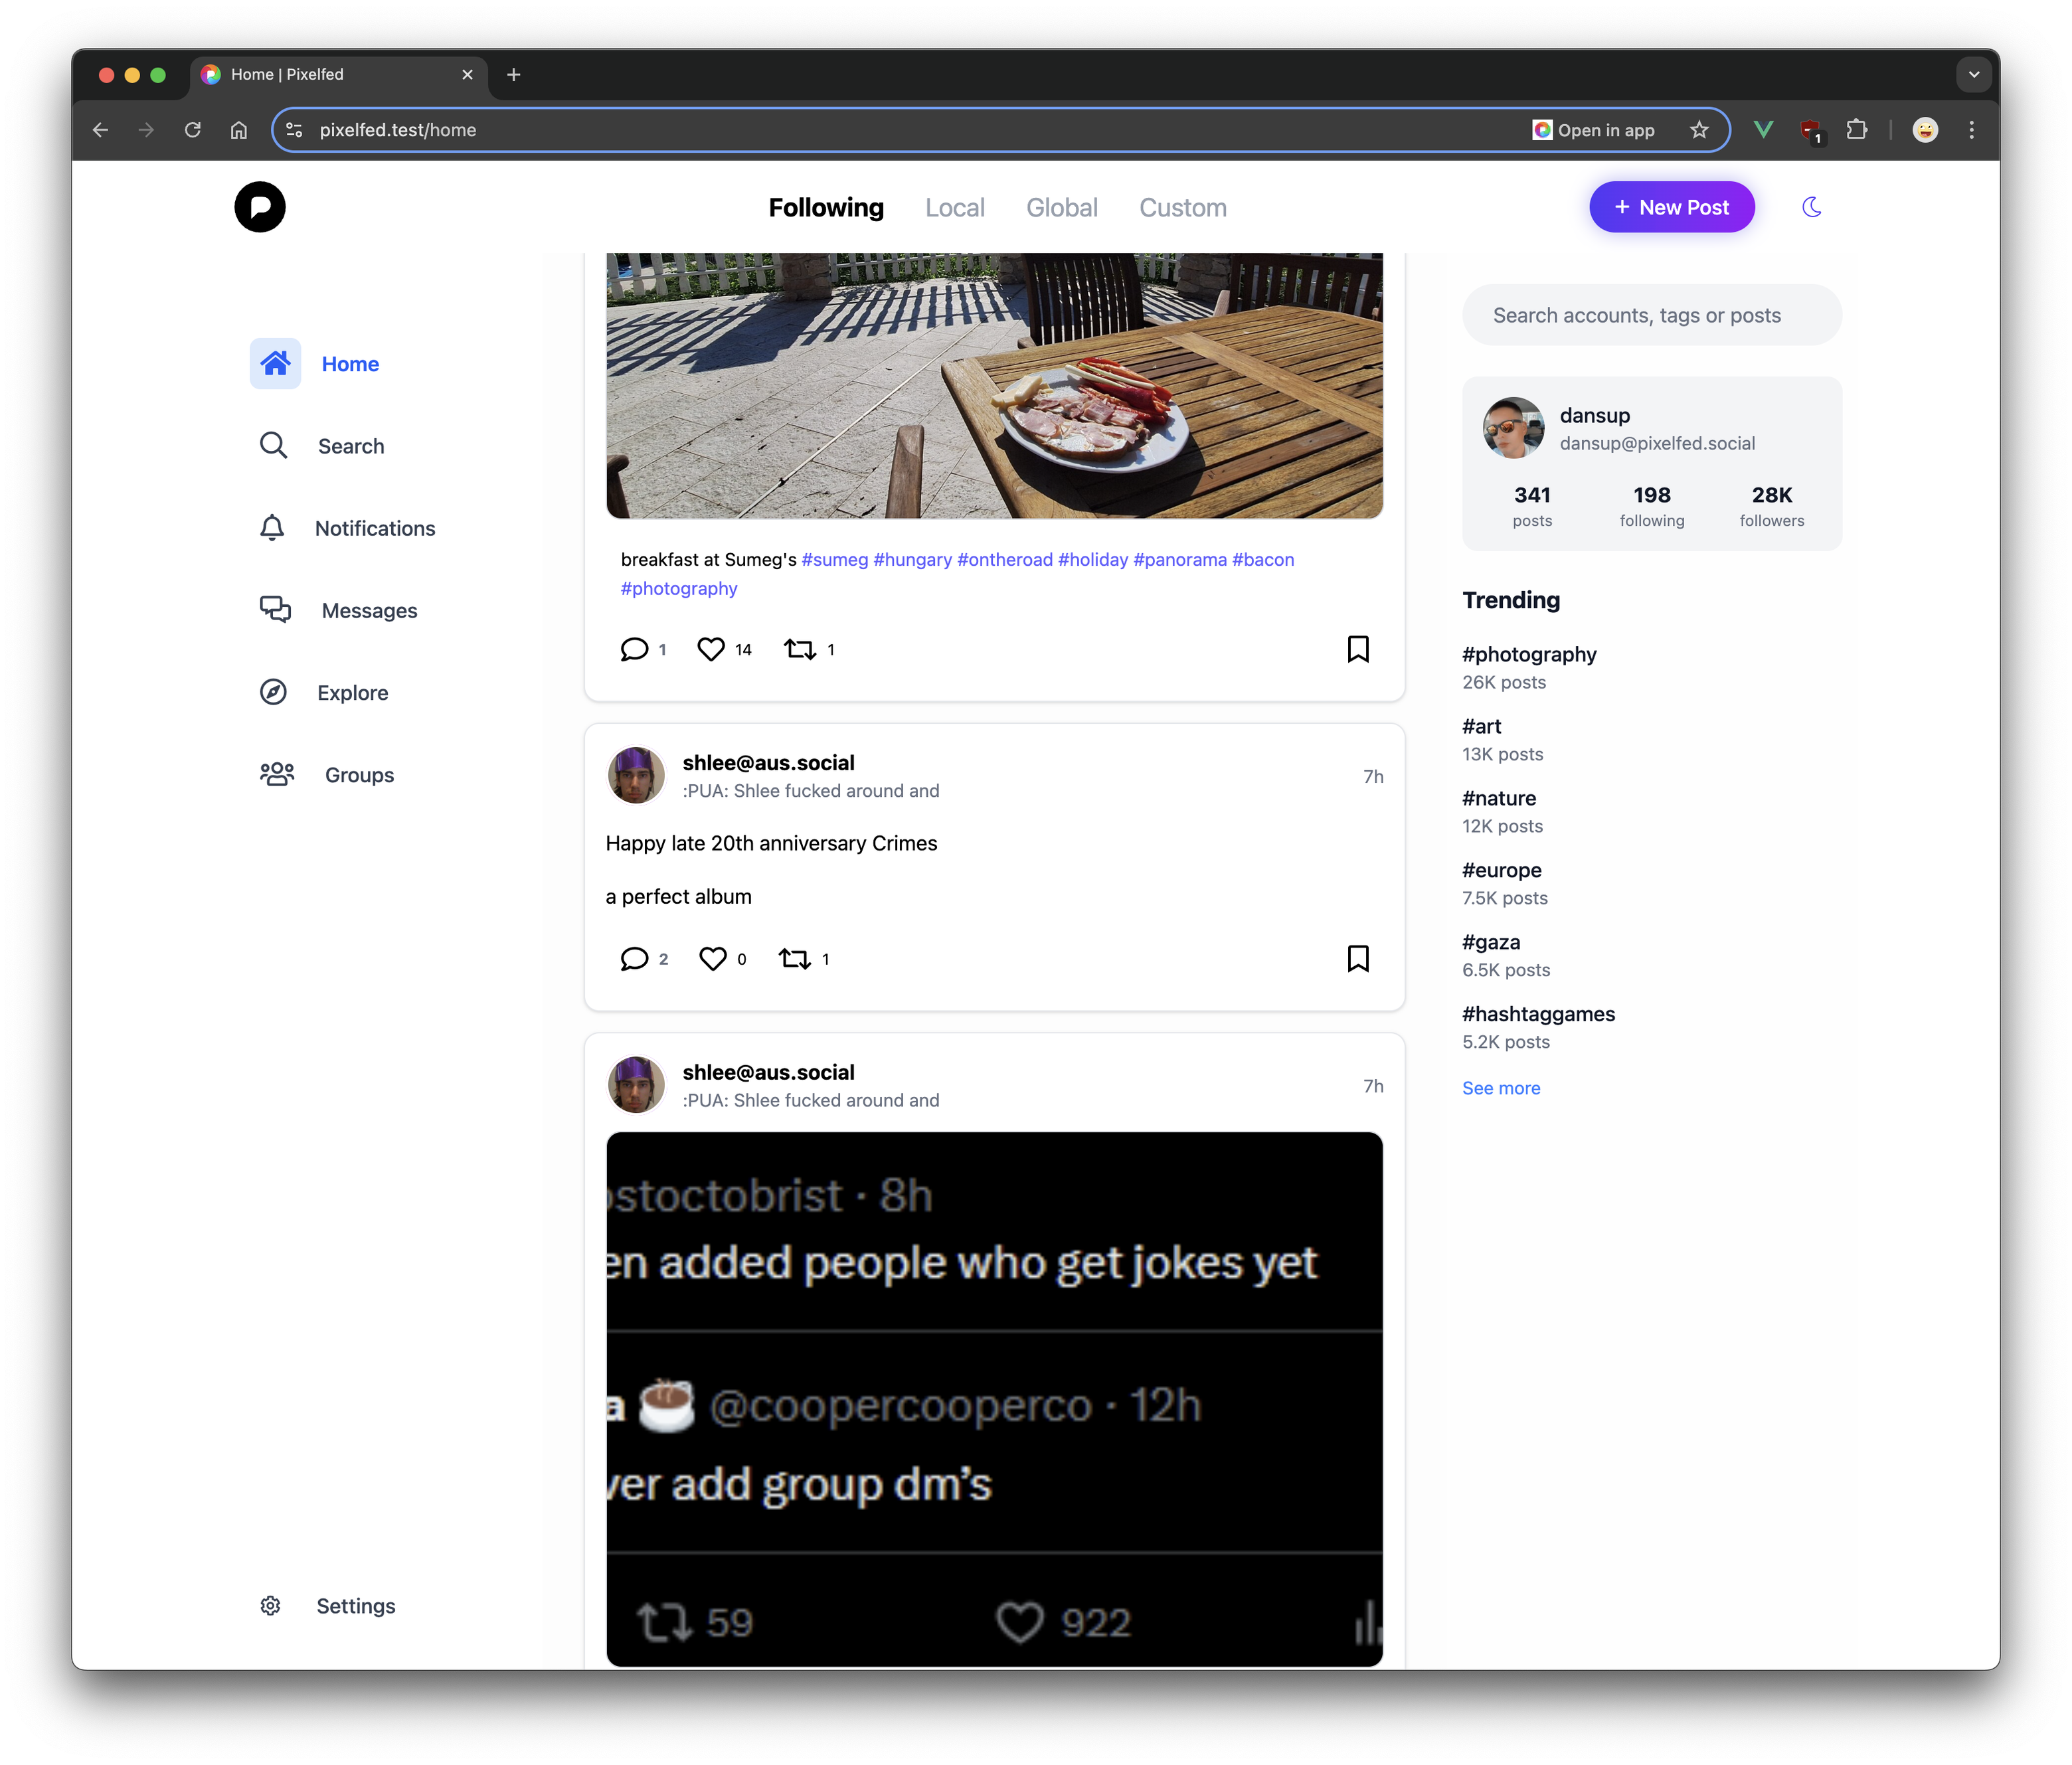Open the Vue devtools extension icon
This screenshot has width=2072, height=1765.
tap(1763, 130)
